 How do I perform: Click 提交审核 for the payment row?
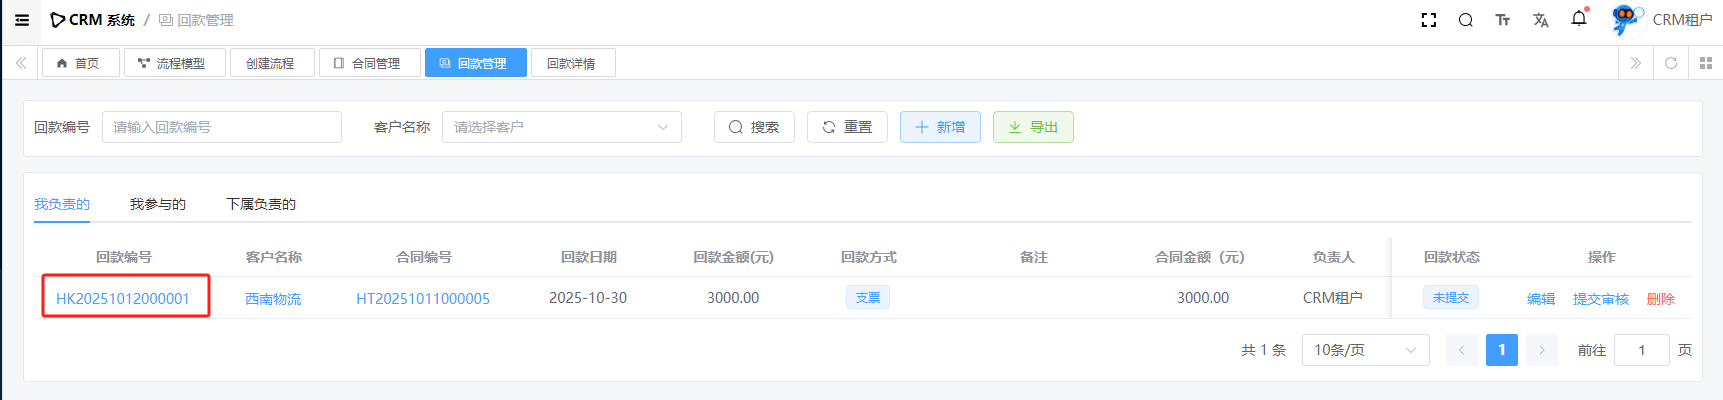pos(1600,298)
